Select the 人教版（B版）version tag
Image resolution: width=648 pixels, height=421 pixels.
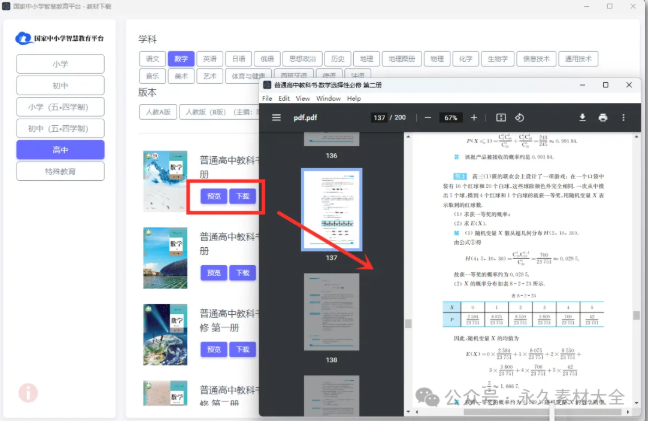[x=219, y=112]
